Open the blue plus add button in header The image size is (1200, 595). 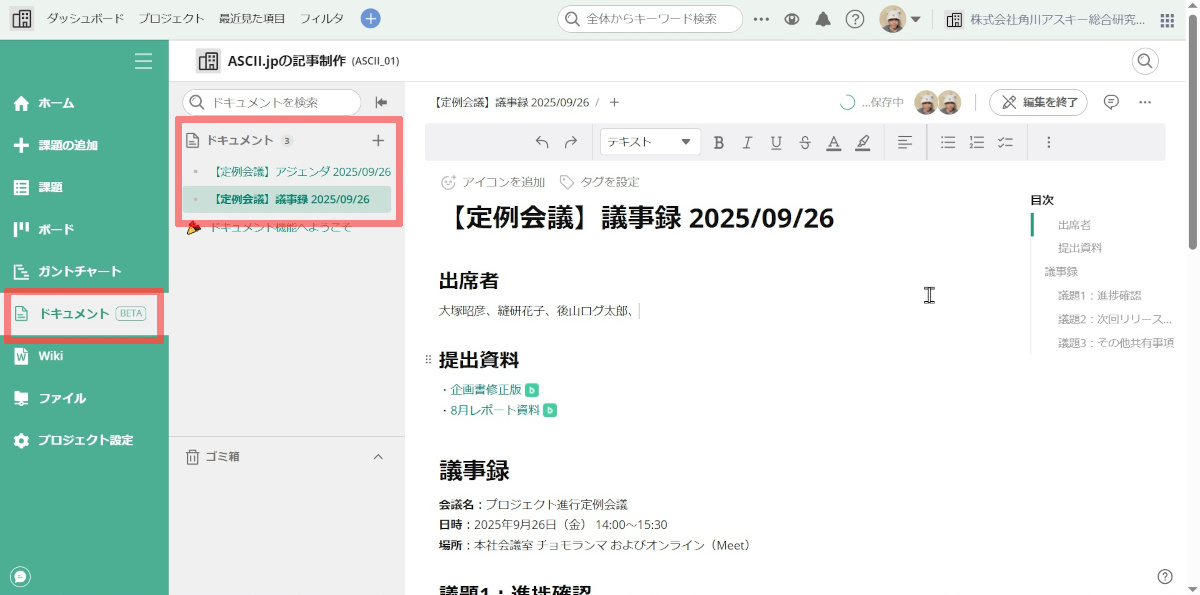pyautogui.click(x=370, y=19)
